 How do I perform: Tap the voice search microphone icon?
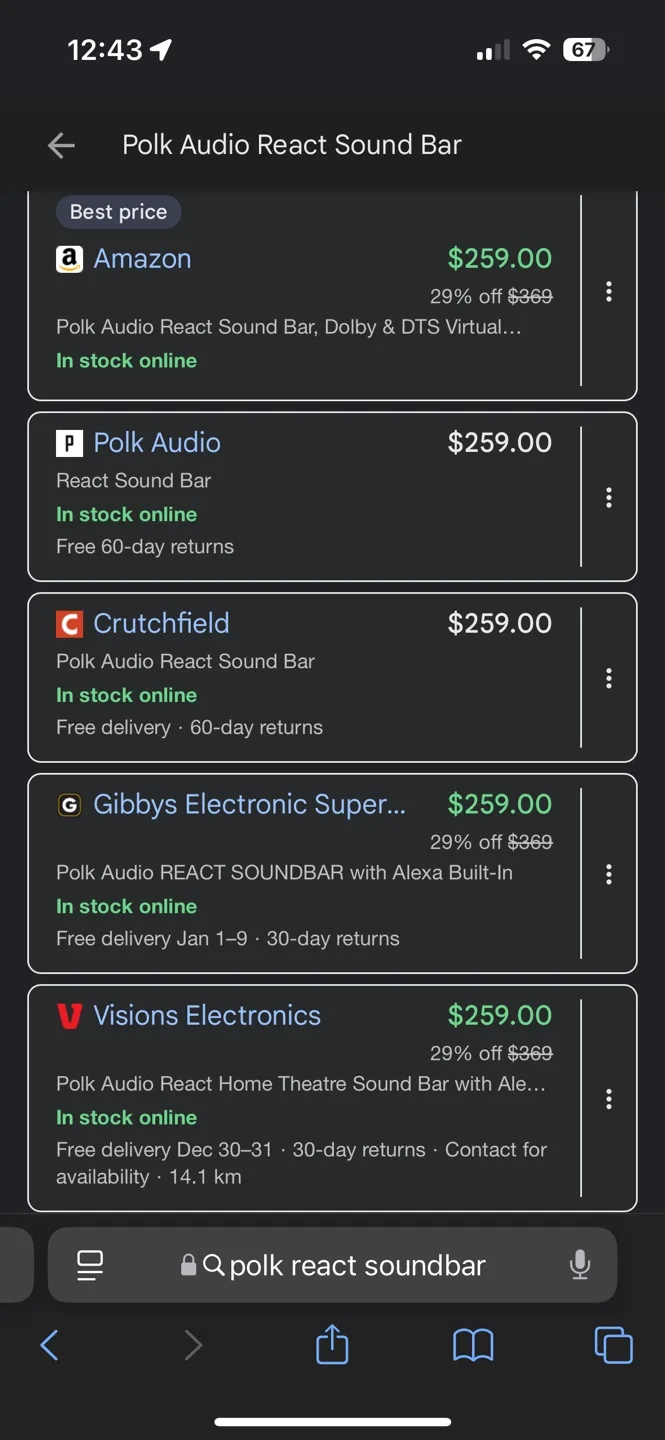(x=580, y=1265)
